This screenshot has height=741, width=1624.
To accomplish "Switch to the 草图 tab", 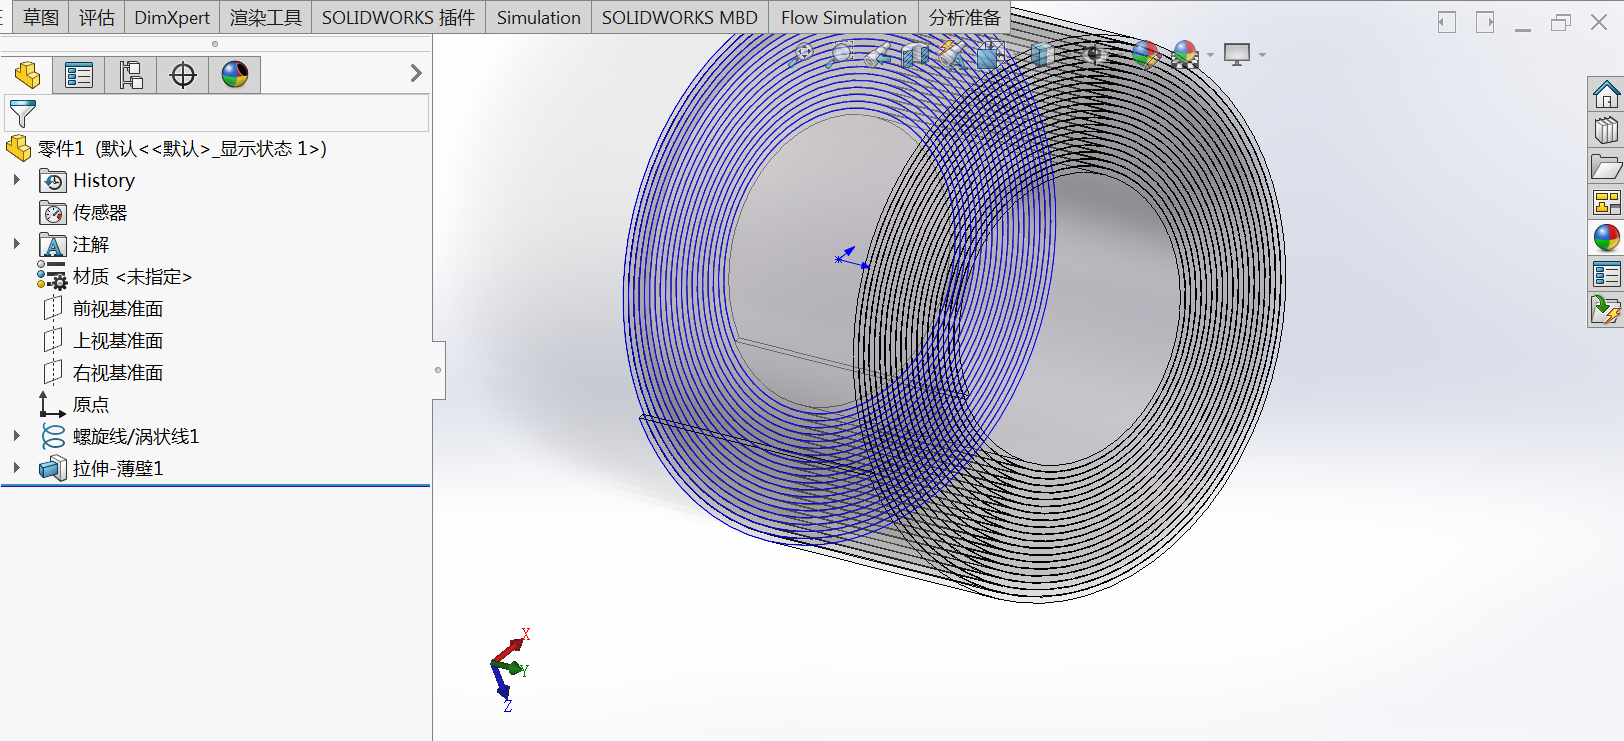I will point(40,17).
